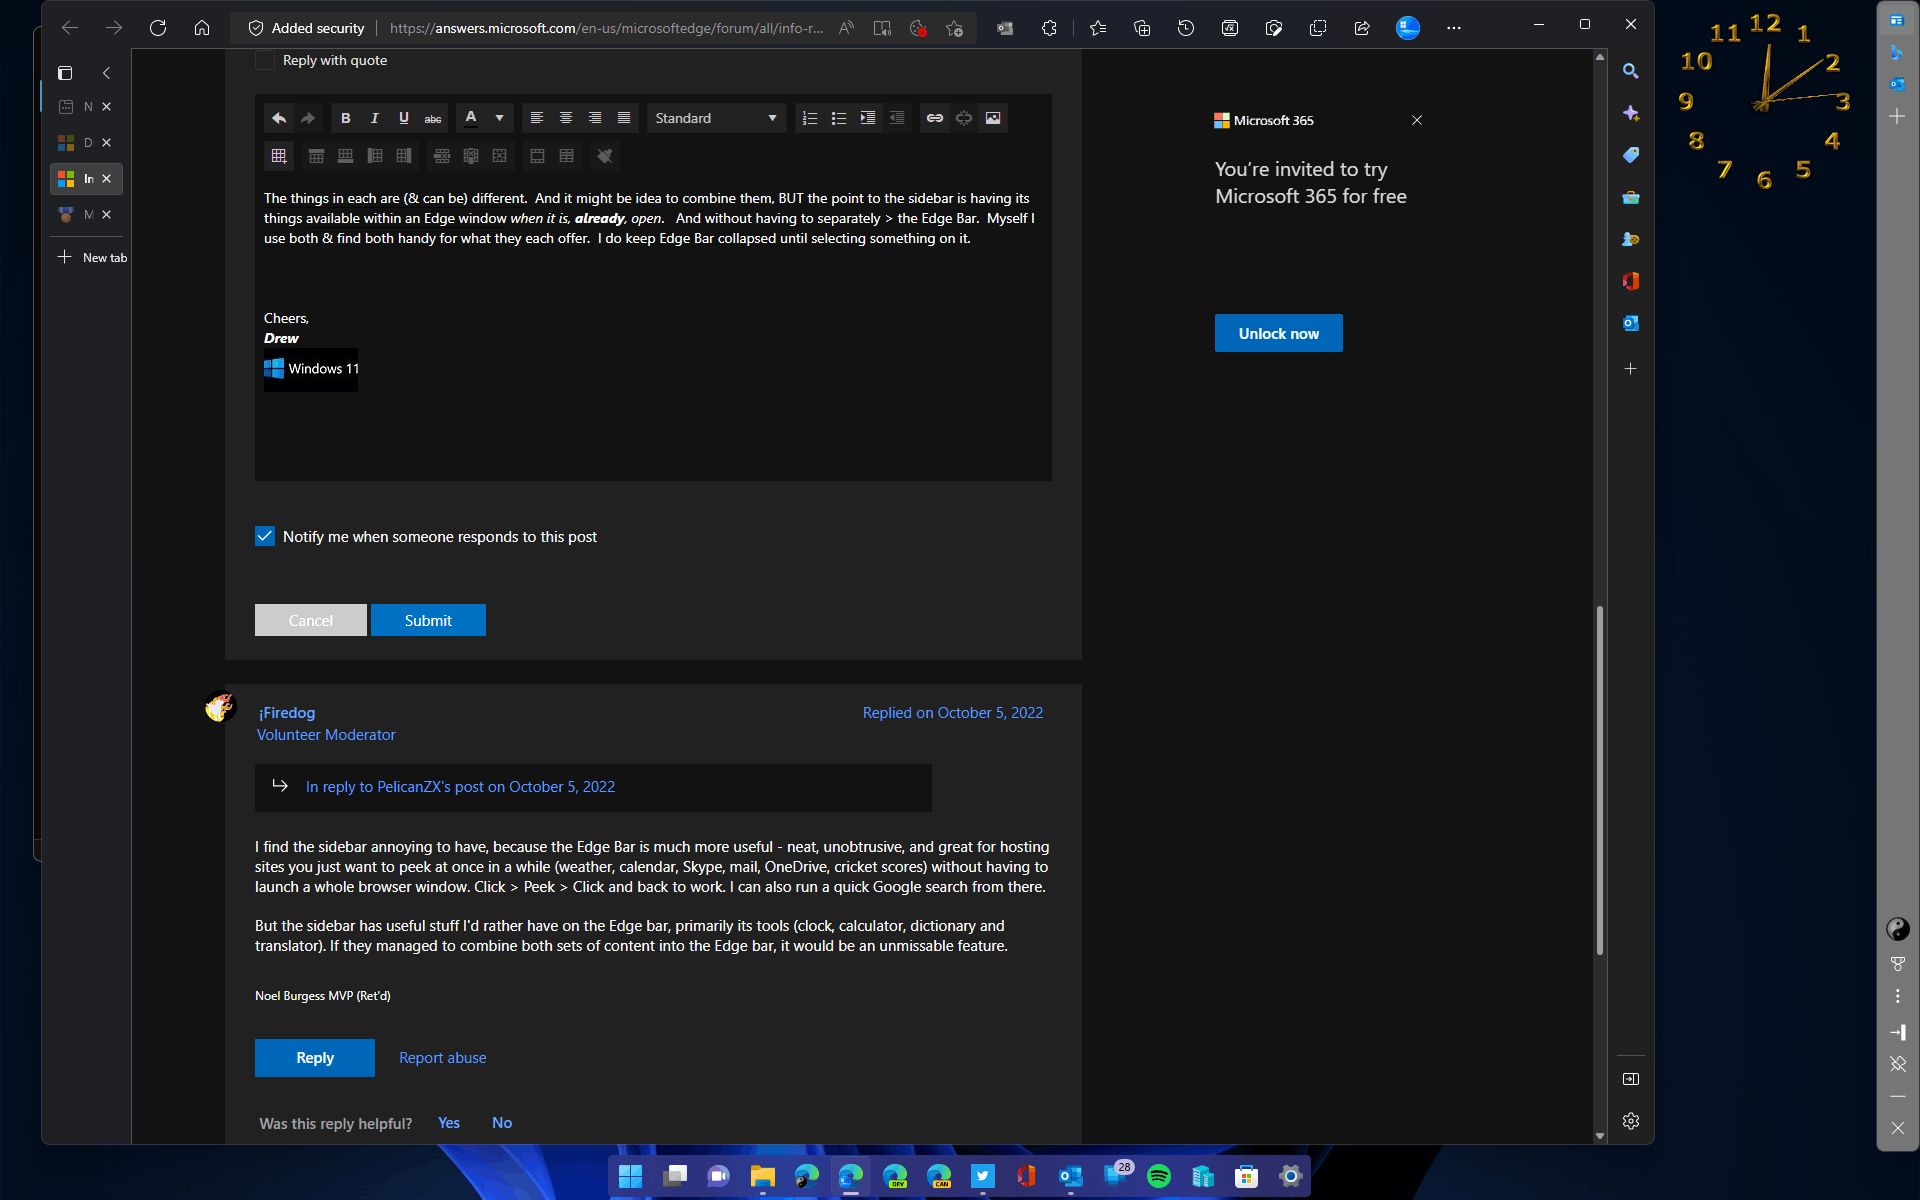Undo last edit in reply editor
This screenshot has width=1920, height=1200.
[x=279, y=118]
